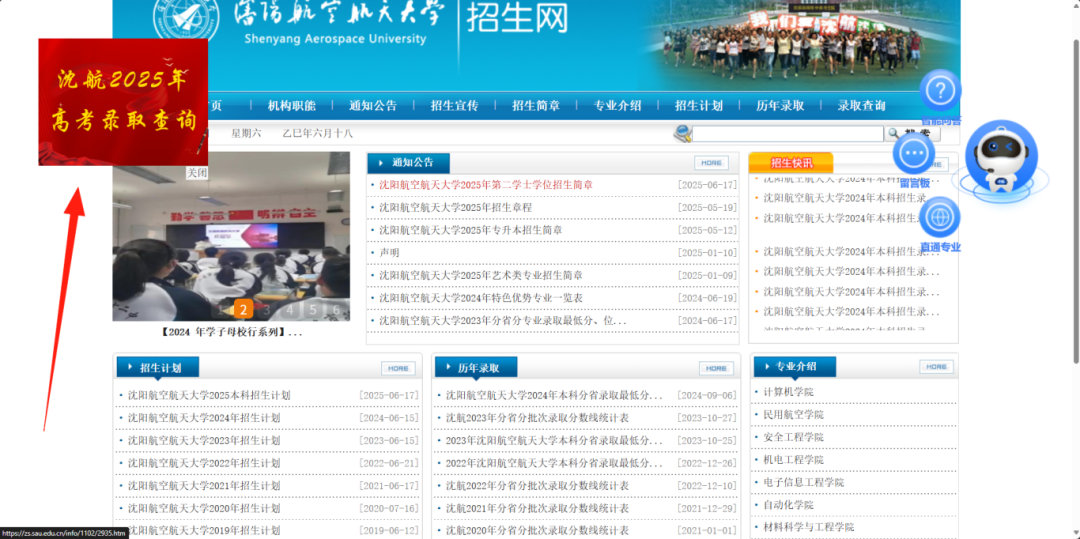Open the 机构职能 navigation menu
This screenshot has height=539, width=1080.
(291, 106)
